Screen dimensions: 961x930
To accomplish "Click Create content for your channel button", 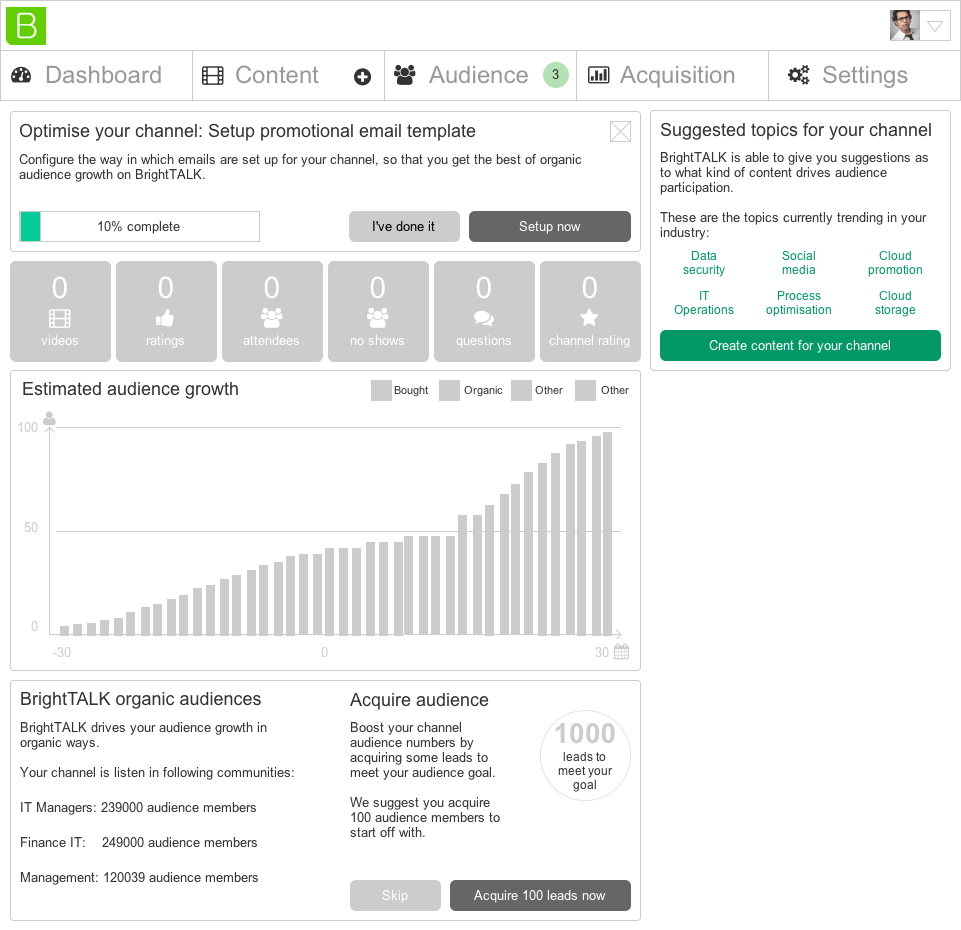I will point(800,346).
